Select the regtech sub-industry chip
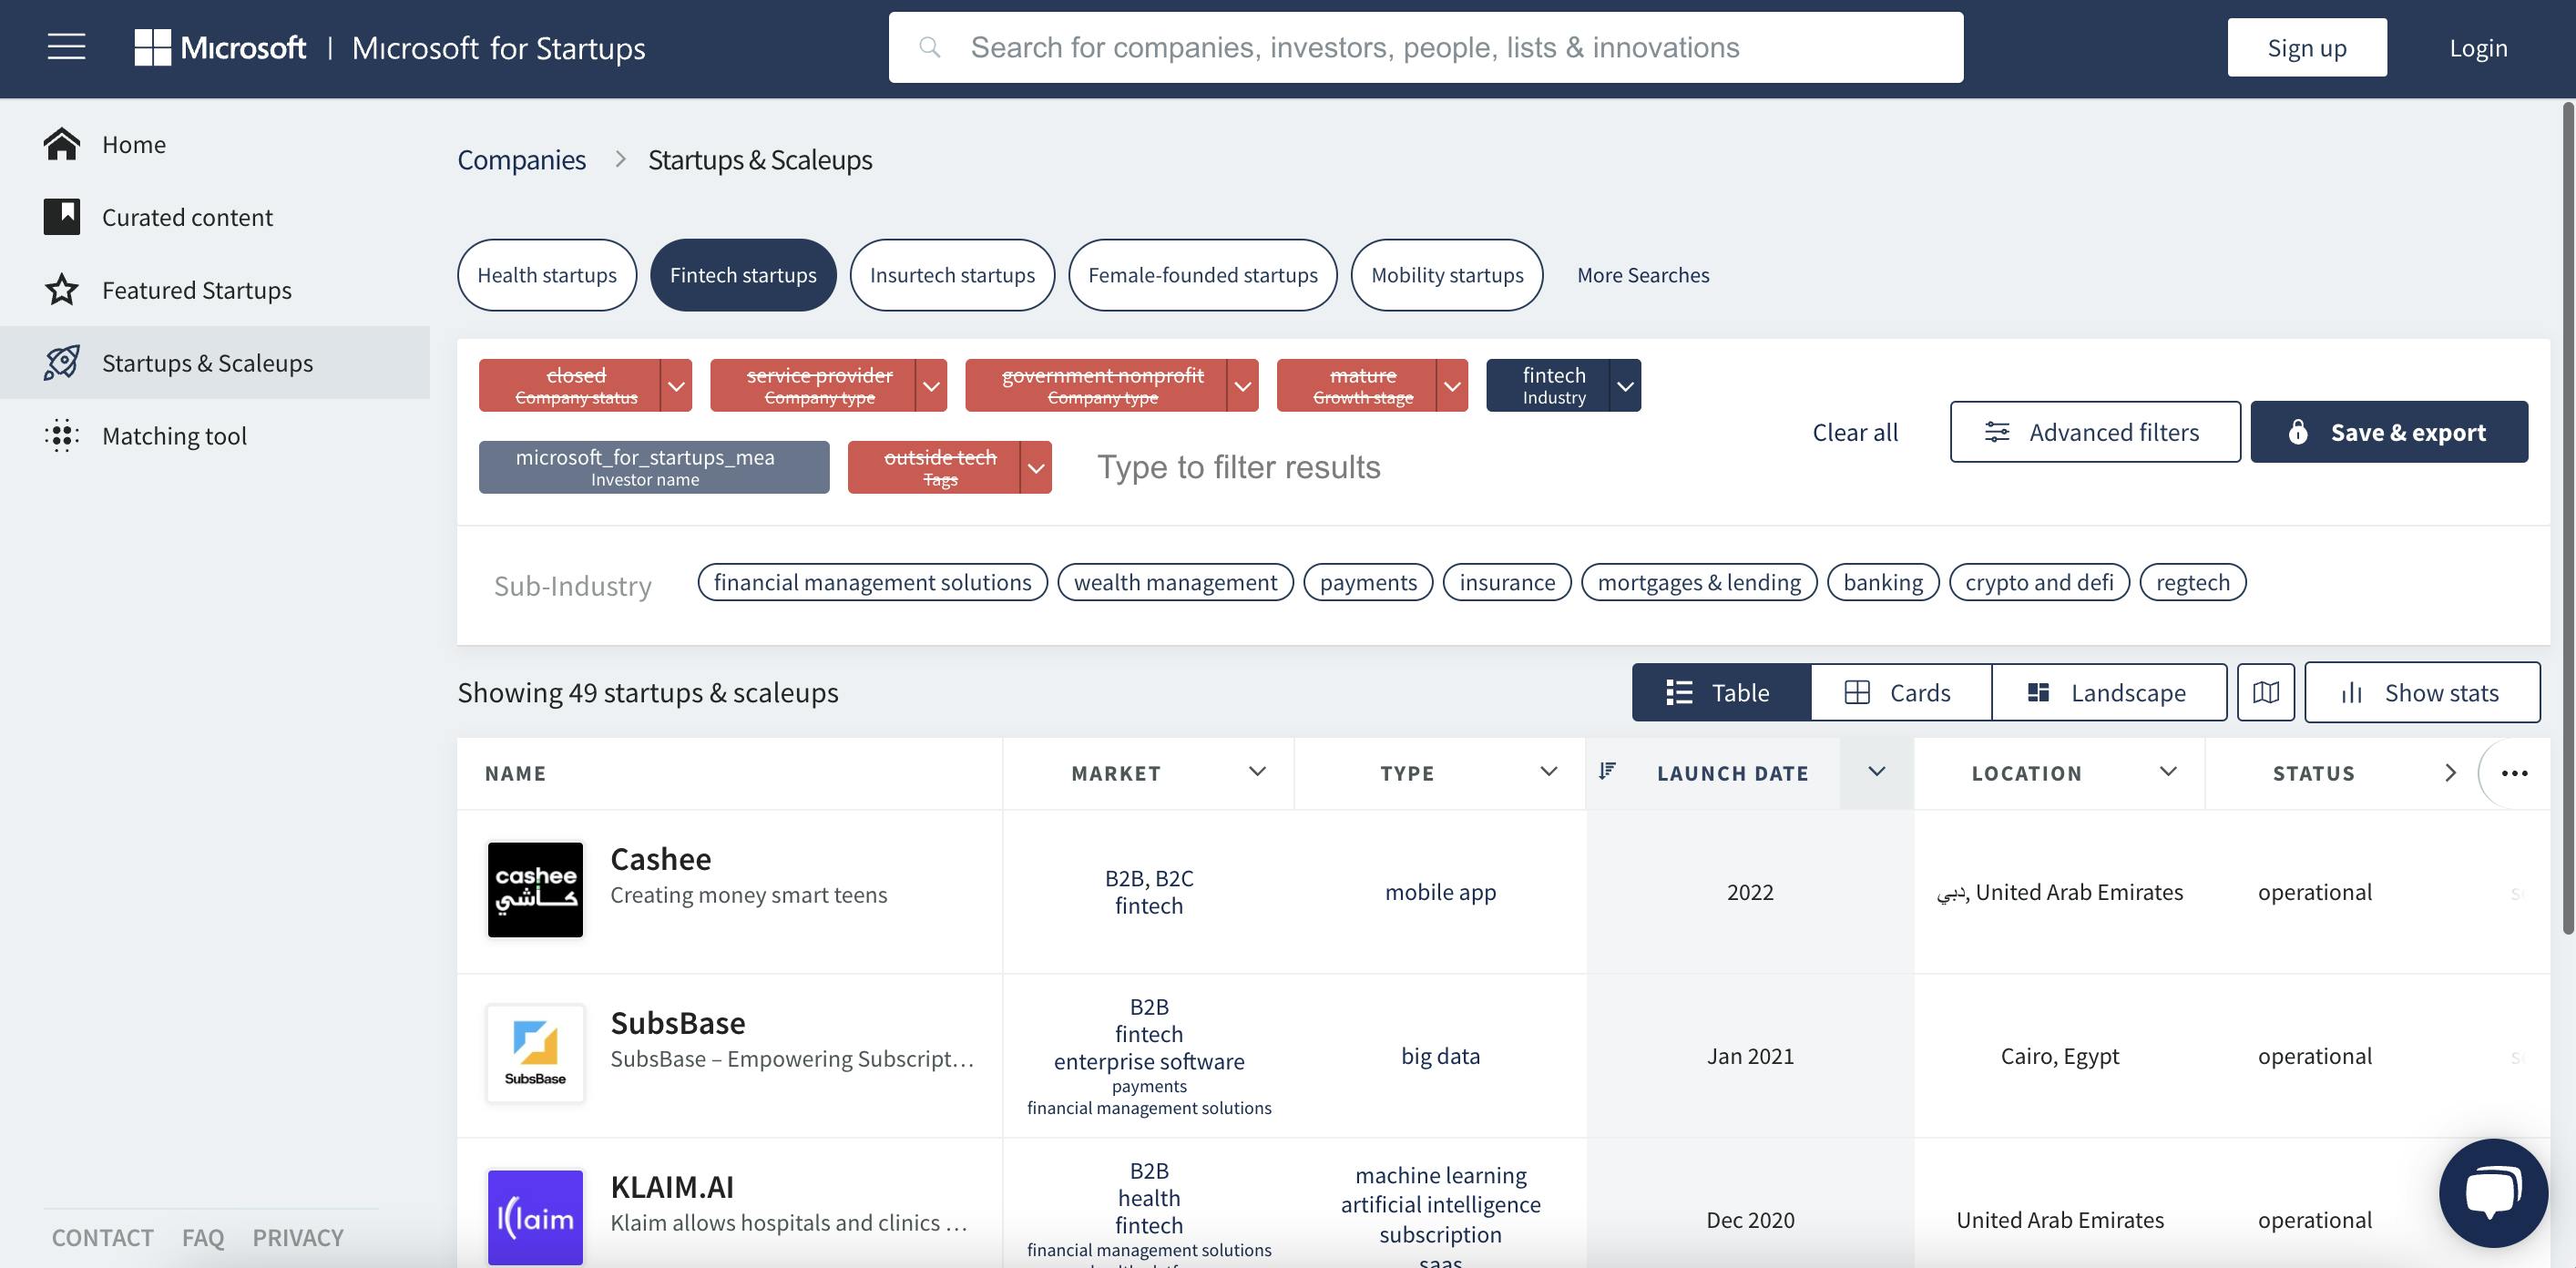 click(2192, 582)
